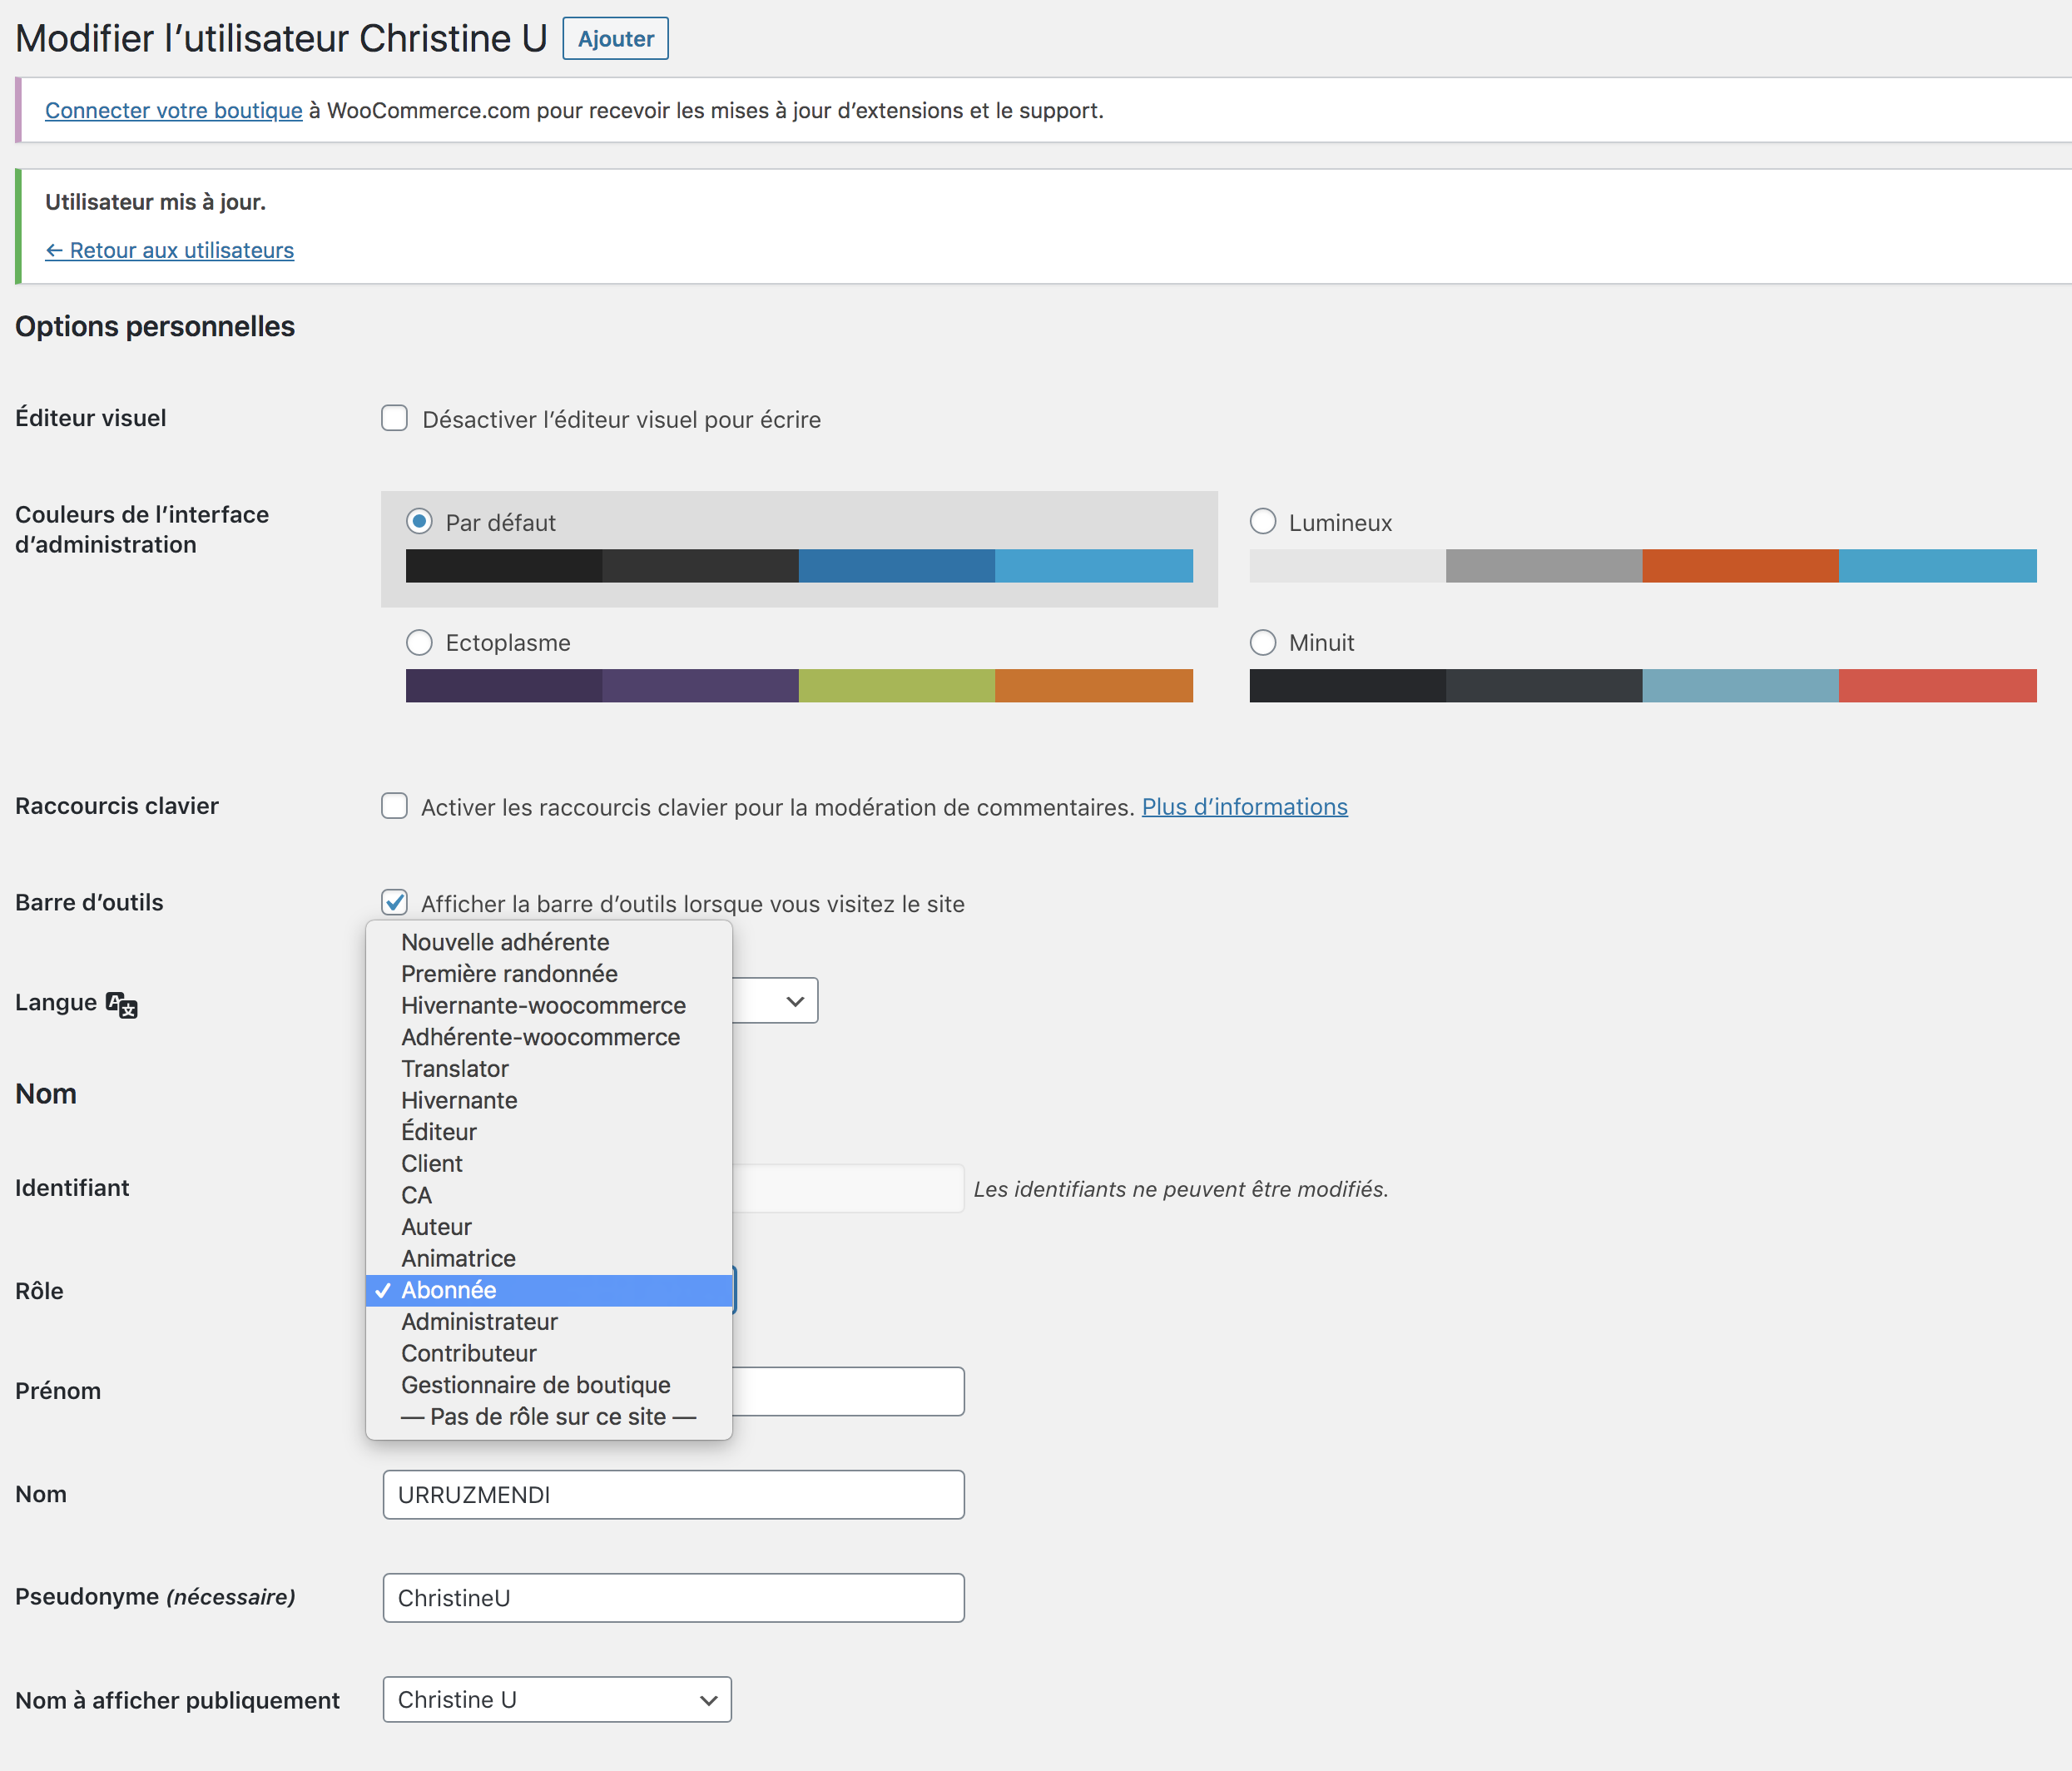
Task: Pick Gestionnaire de boutique role
Action: [x=535, y=1385]
